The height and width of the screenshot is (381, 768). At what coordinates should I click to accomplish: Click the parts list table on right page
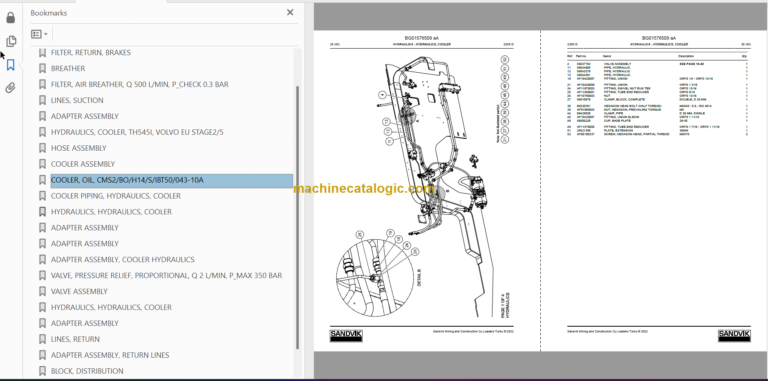657,95
